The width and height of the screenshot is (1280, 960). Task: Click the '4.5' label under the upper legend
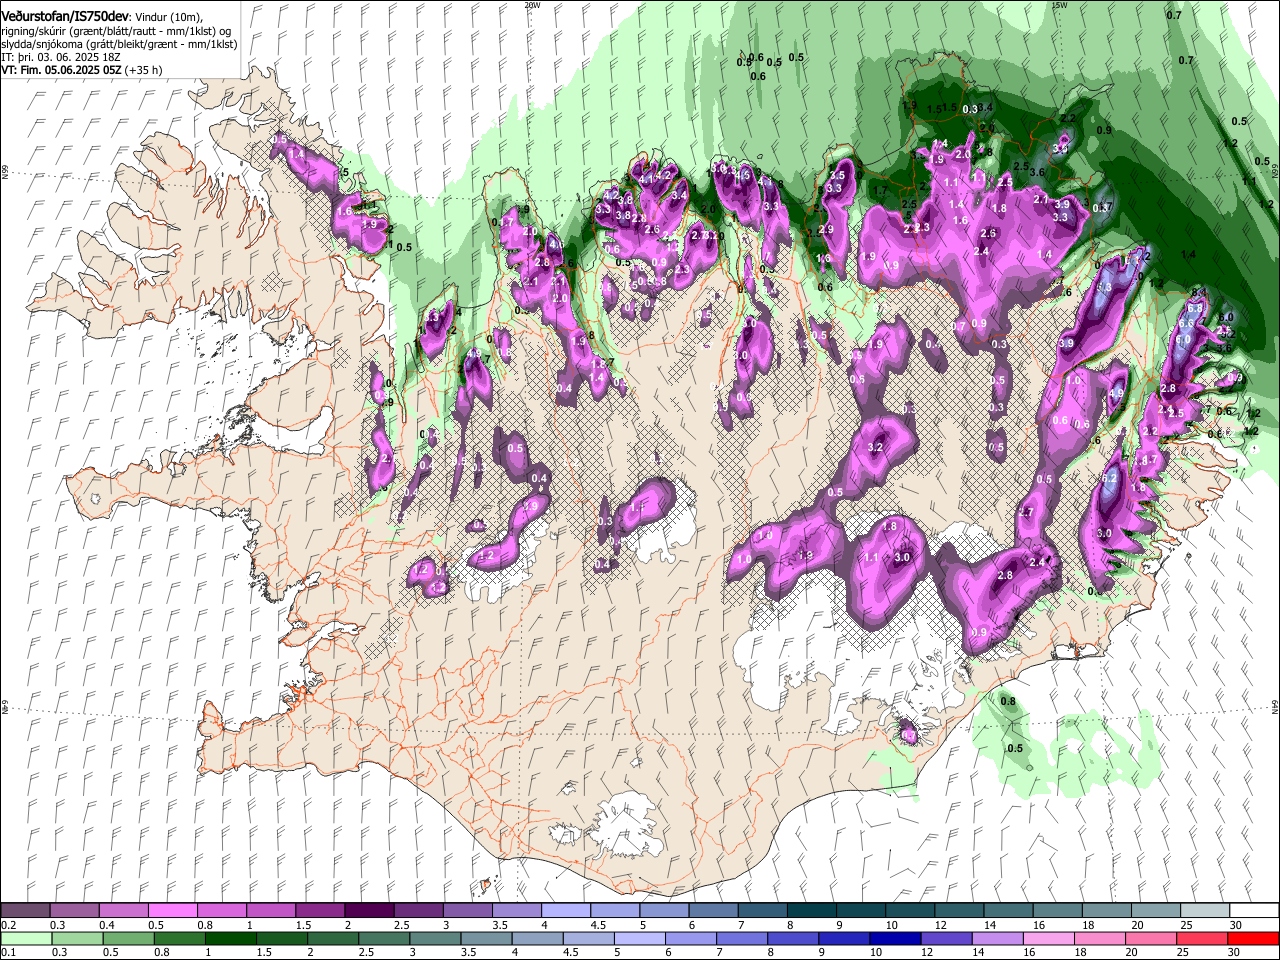coord(598,925)
